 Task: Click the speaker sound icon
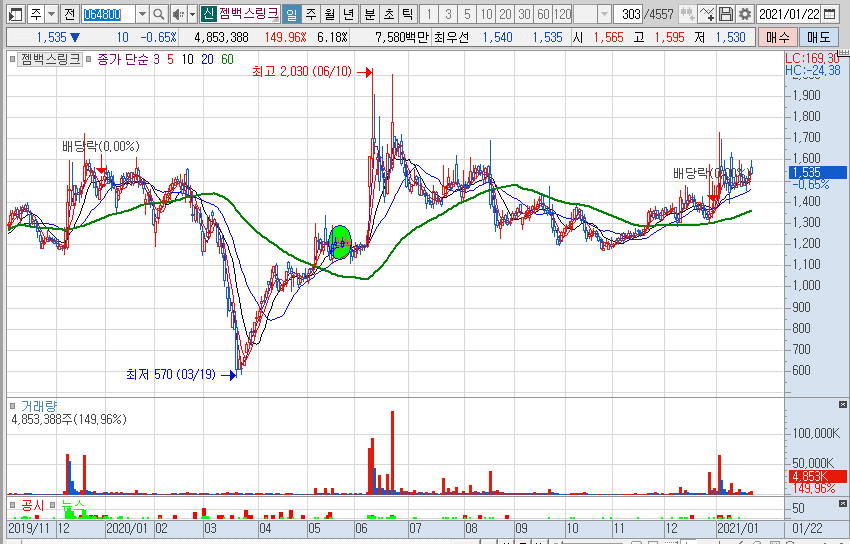click(x=177, y=14)
